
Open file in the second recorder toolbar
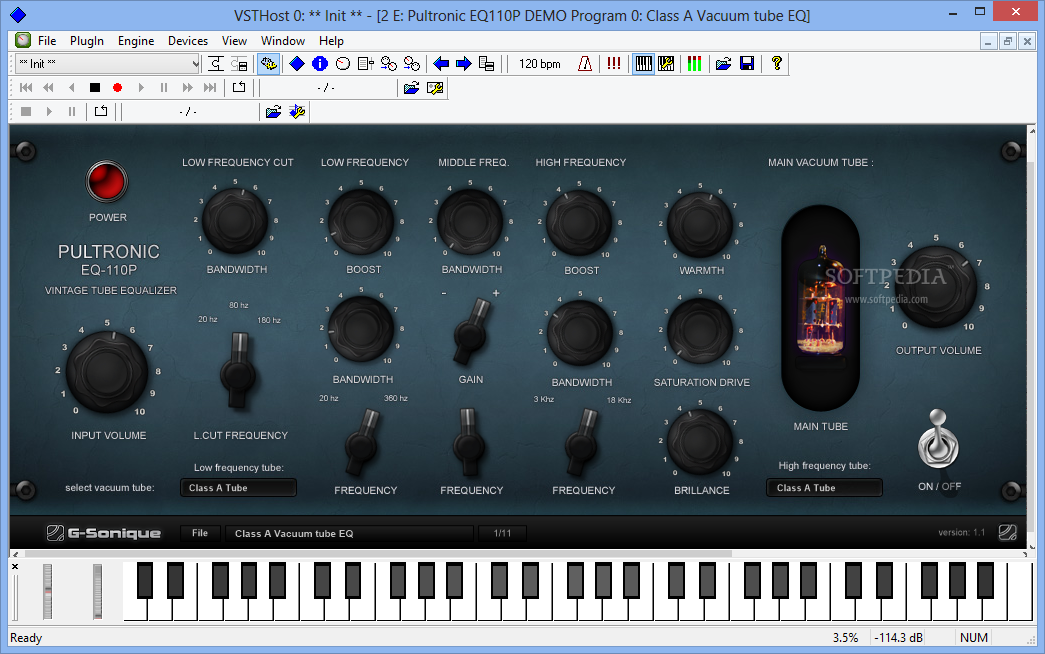pyautogui.click(x=273, y=112)
